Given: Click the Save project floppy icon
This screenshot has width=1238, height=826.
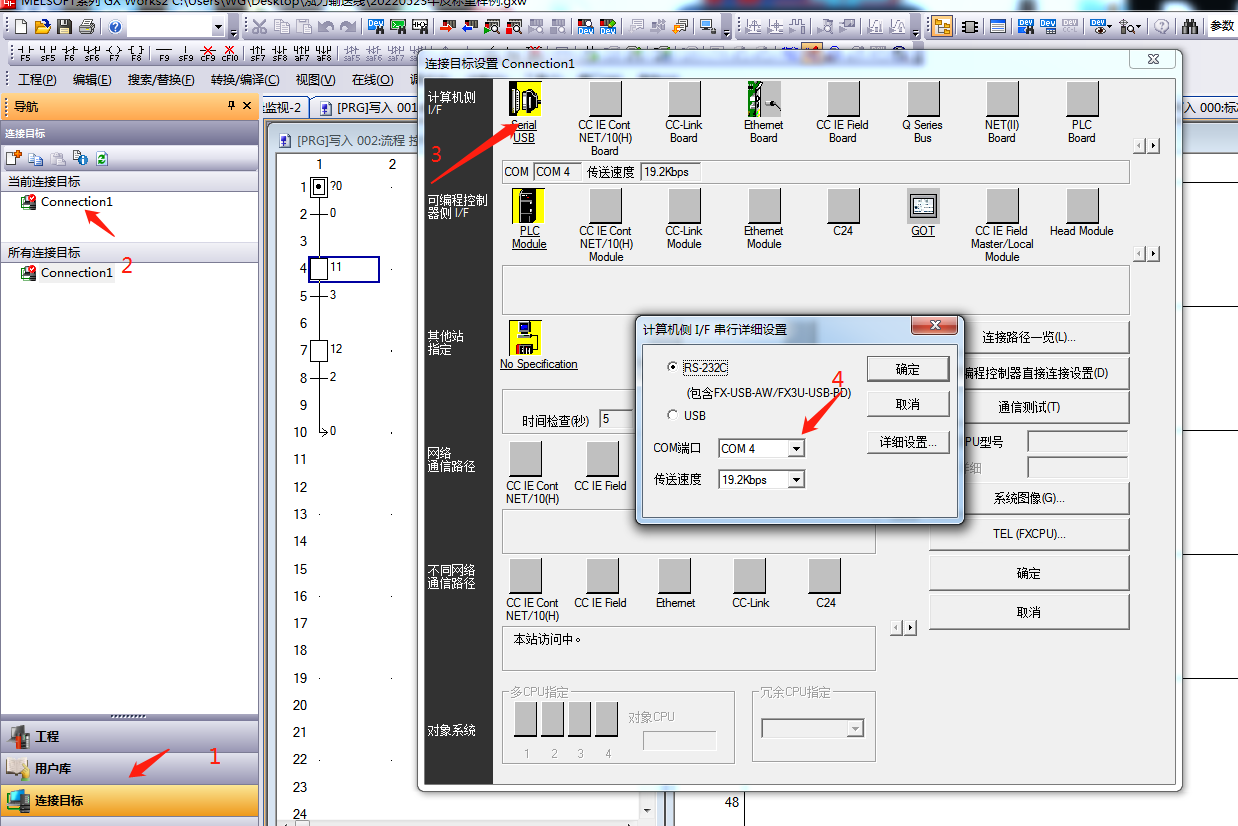Looking at the screenshot, I should [64, 27].
